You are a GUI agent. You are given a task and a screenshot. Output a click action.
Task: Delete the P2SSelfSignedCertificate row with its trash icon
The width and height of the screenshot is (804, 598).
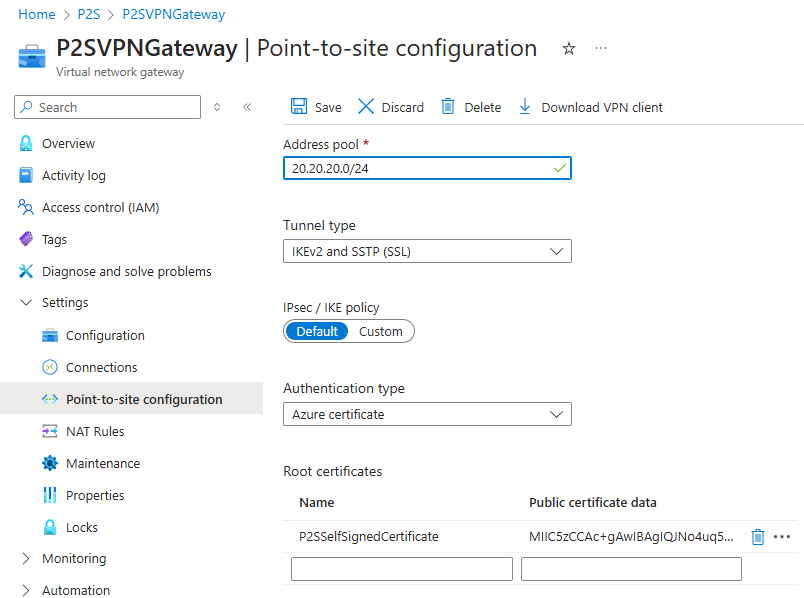[757, 537]
